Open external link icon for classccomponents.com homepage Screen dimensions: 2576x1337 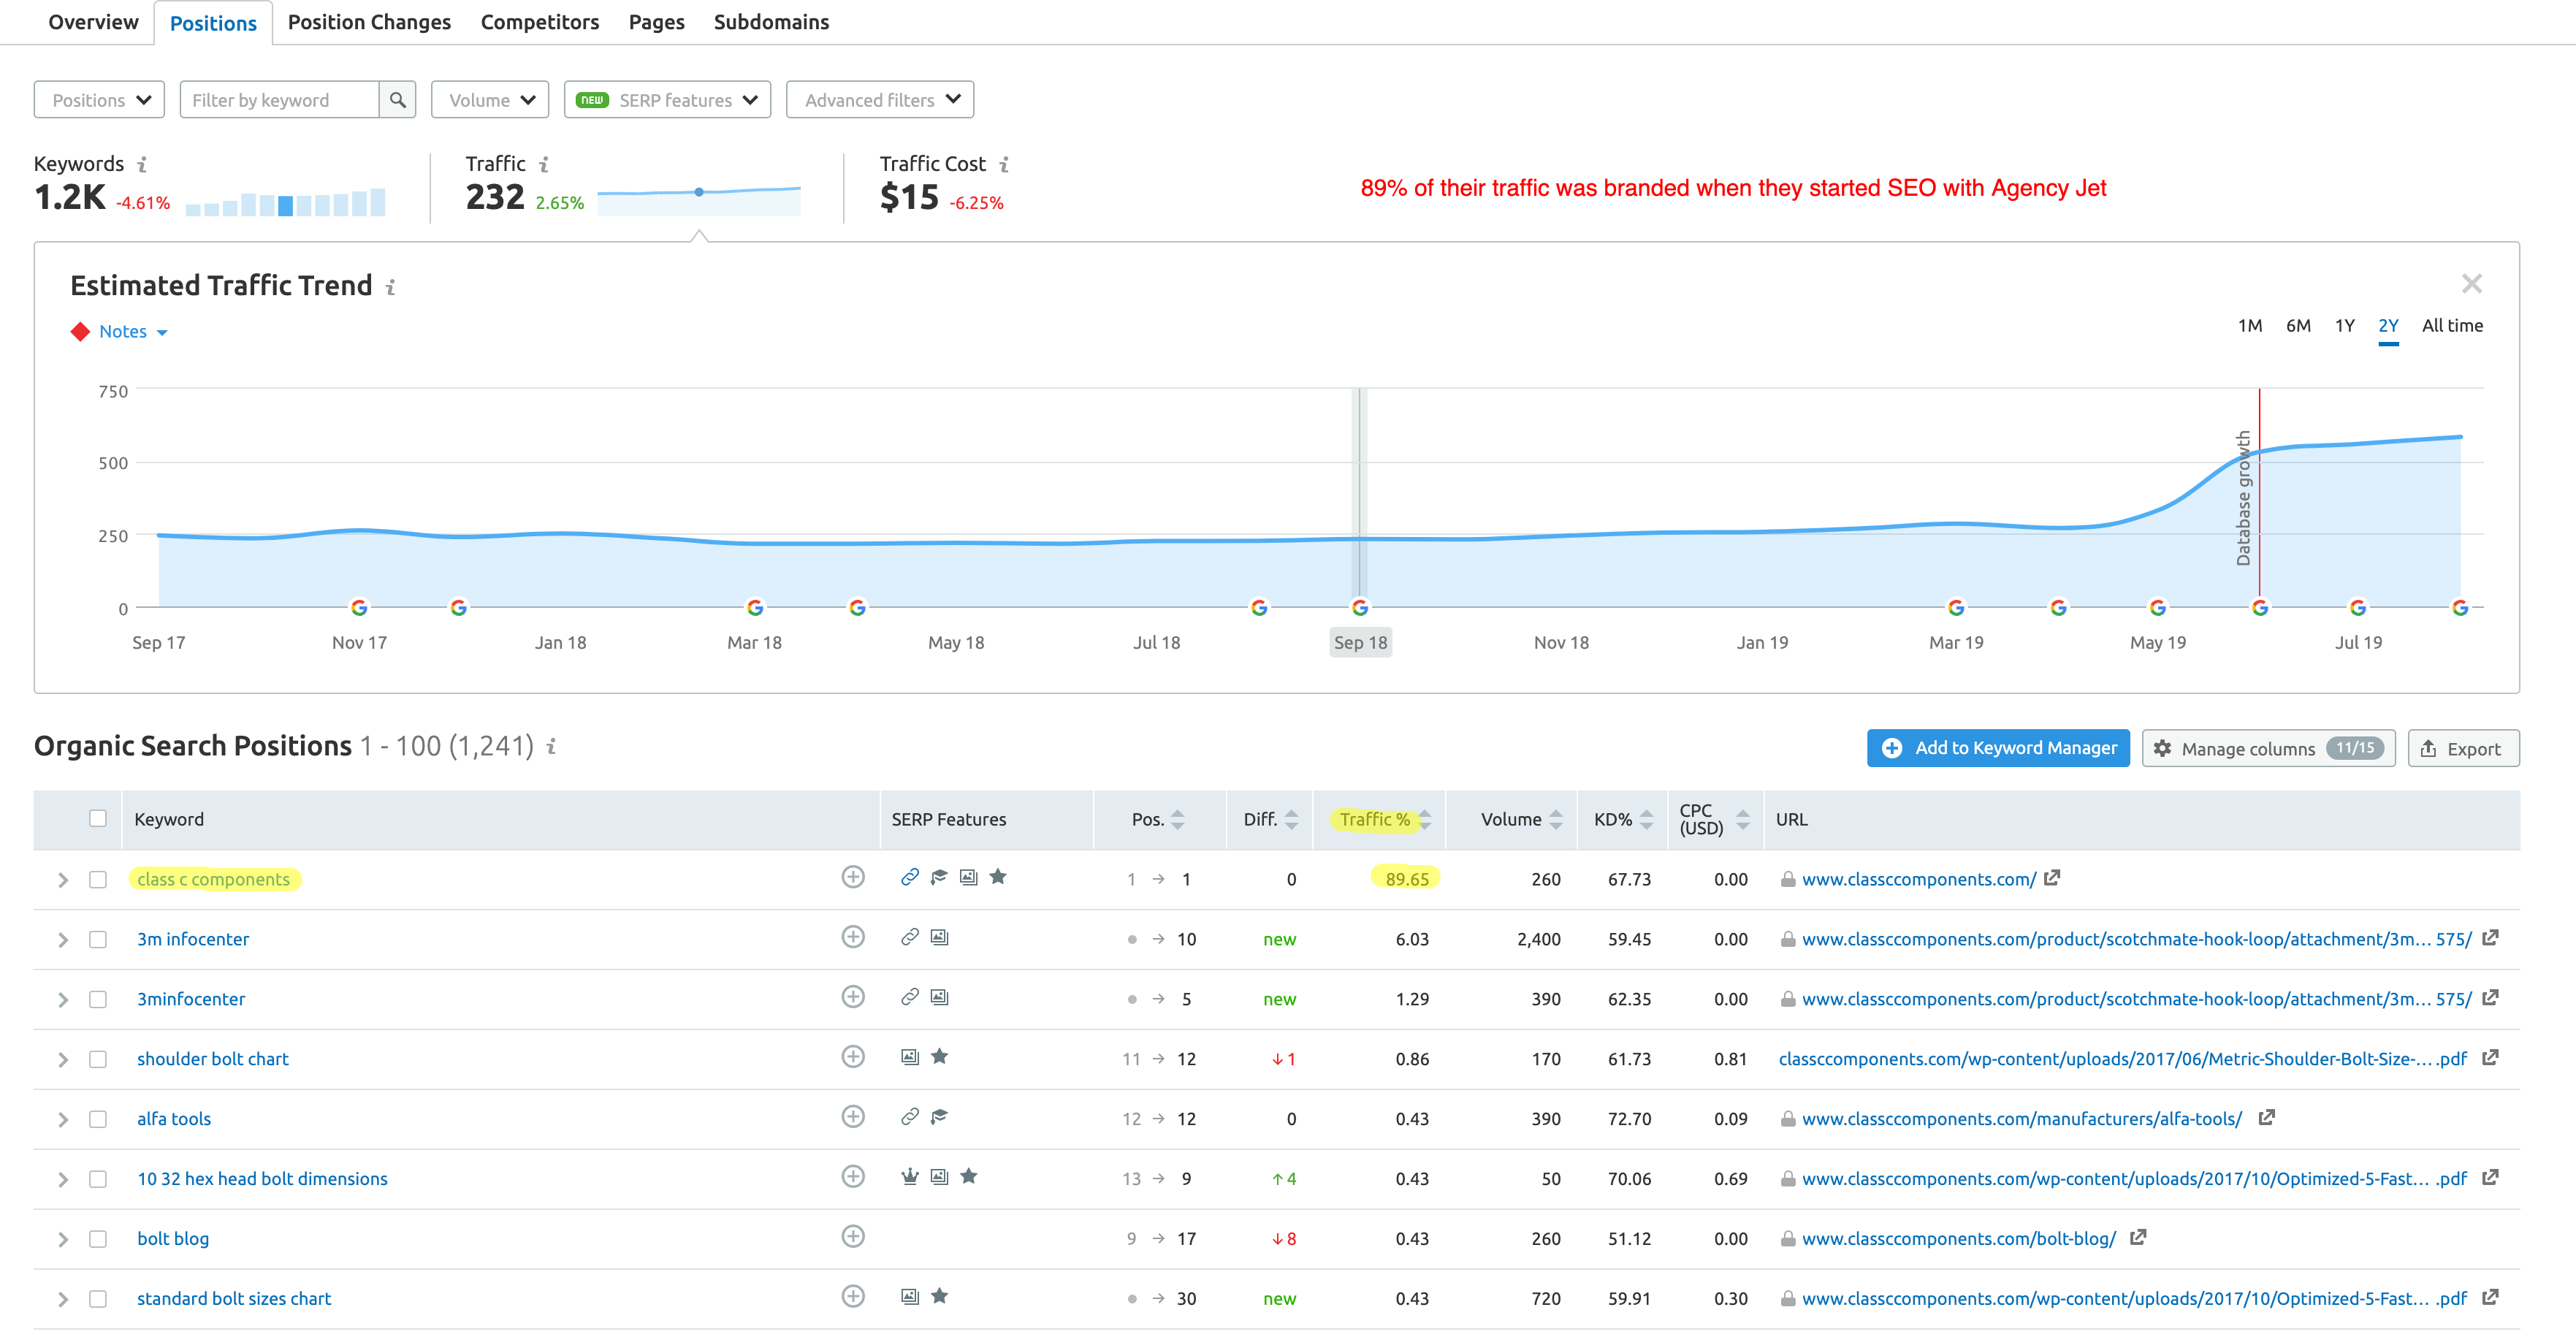[x=2052, y=878]
